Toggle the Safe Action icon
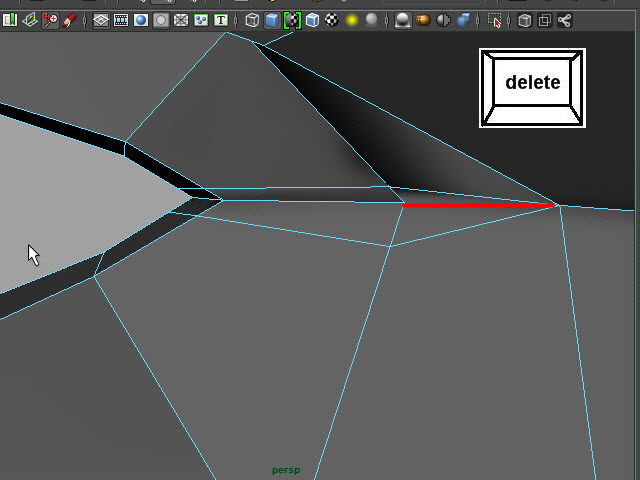The image size is (640, 480). coord(201,20)
